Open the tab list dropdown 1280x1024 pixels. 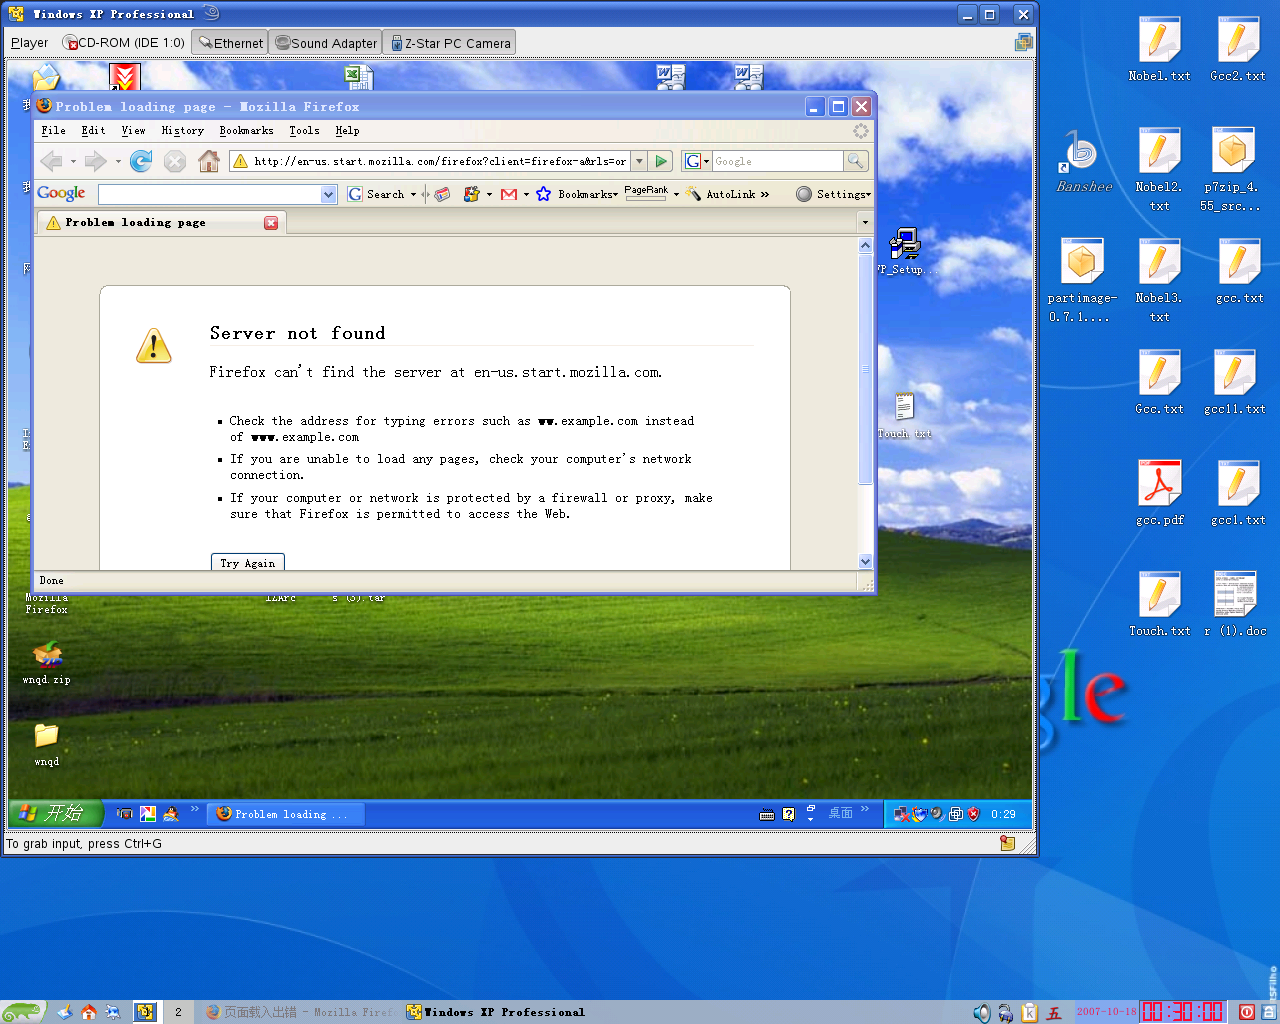[x=865, y=222]
